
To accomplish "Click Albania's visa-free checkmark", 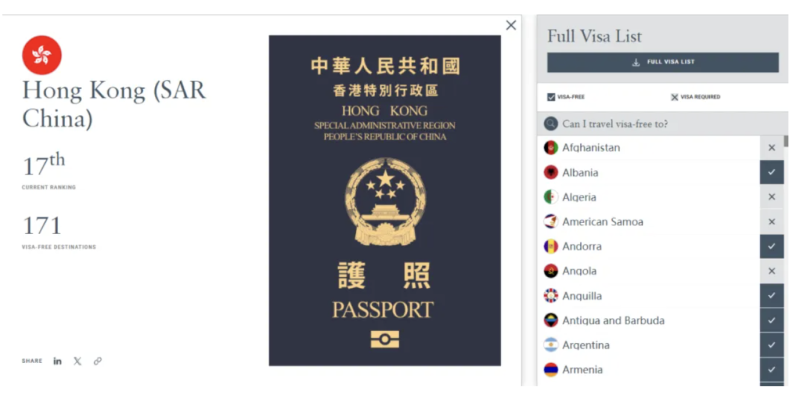I will 771,172.
